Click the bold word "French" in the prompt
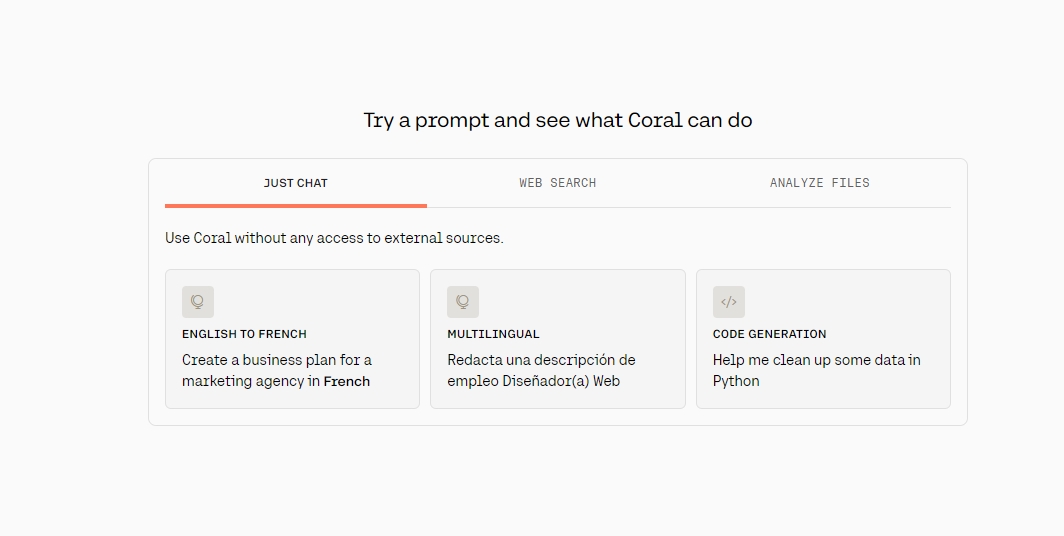 (x=347, y=381)
